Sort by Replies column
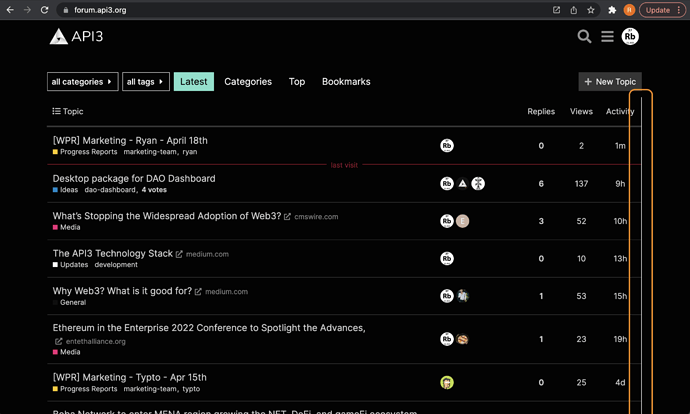This screenshot has height=414, width=690. (x=541, y=112)
